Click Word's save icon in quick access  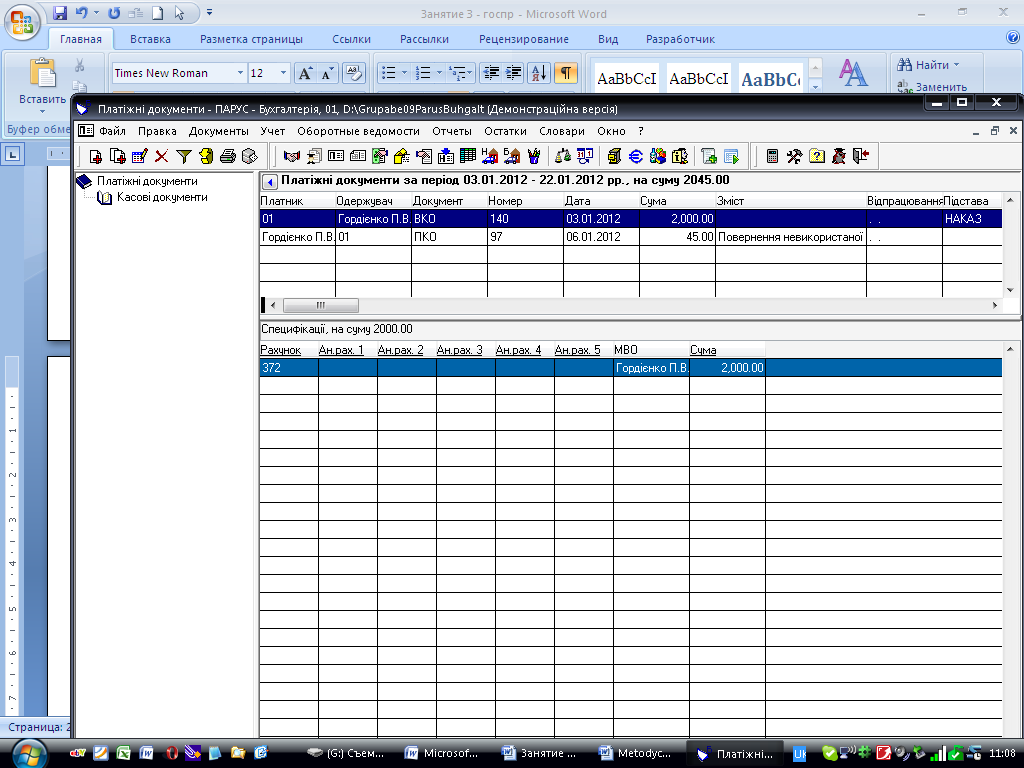[60, 12]
